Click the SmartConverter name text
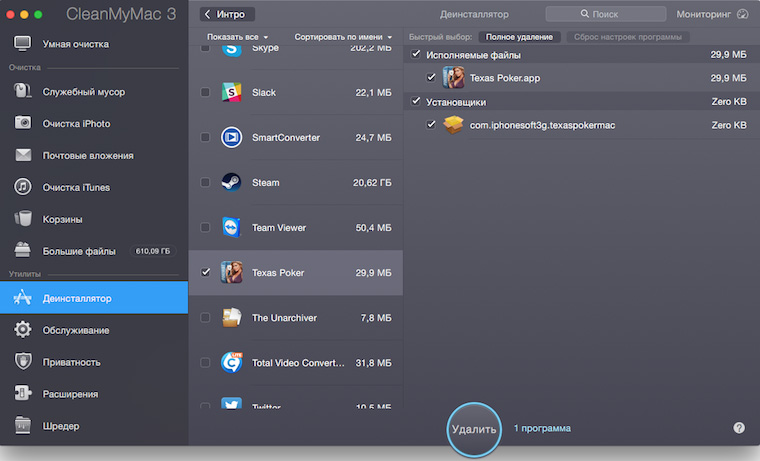 (x=285, y=137)
